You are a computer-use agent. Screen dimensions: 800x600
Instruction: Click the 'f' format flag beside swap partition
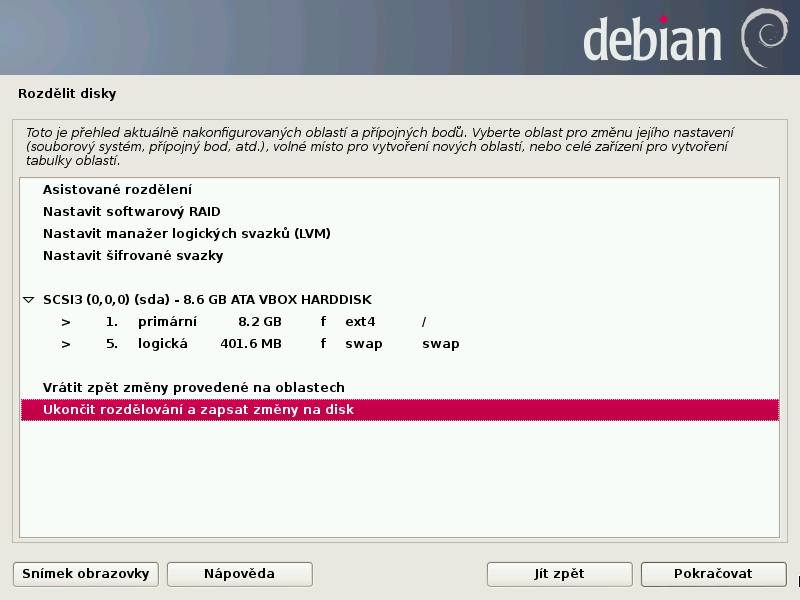323,343
